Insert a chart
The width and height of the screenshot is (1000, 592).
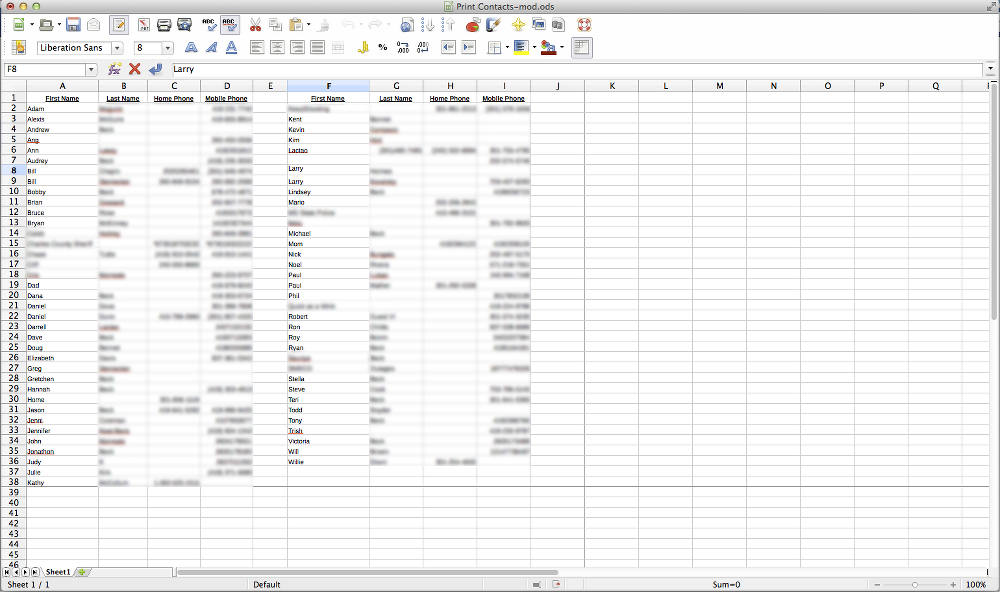(472, 24)
